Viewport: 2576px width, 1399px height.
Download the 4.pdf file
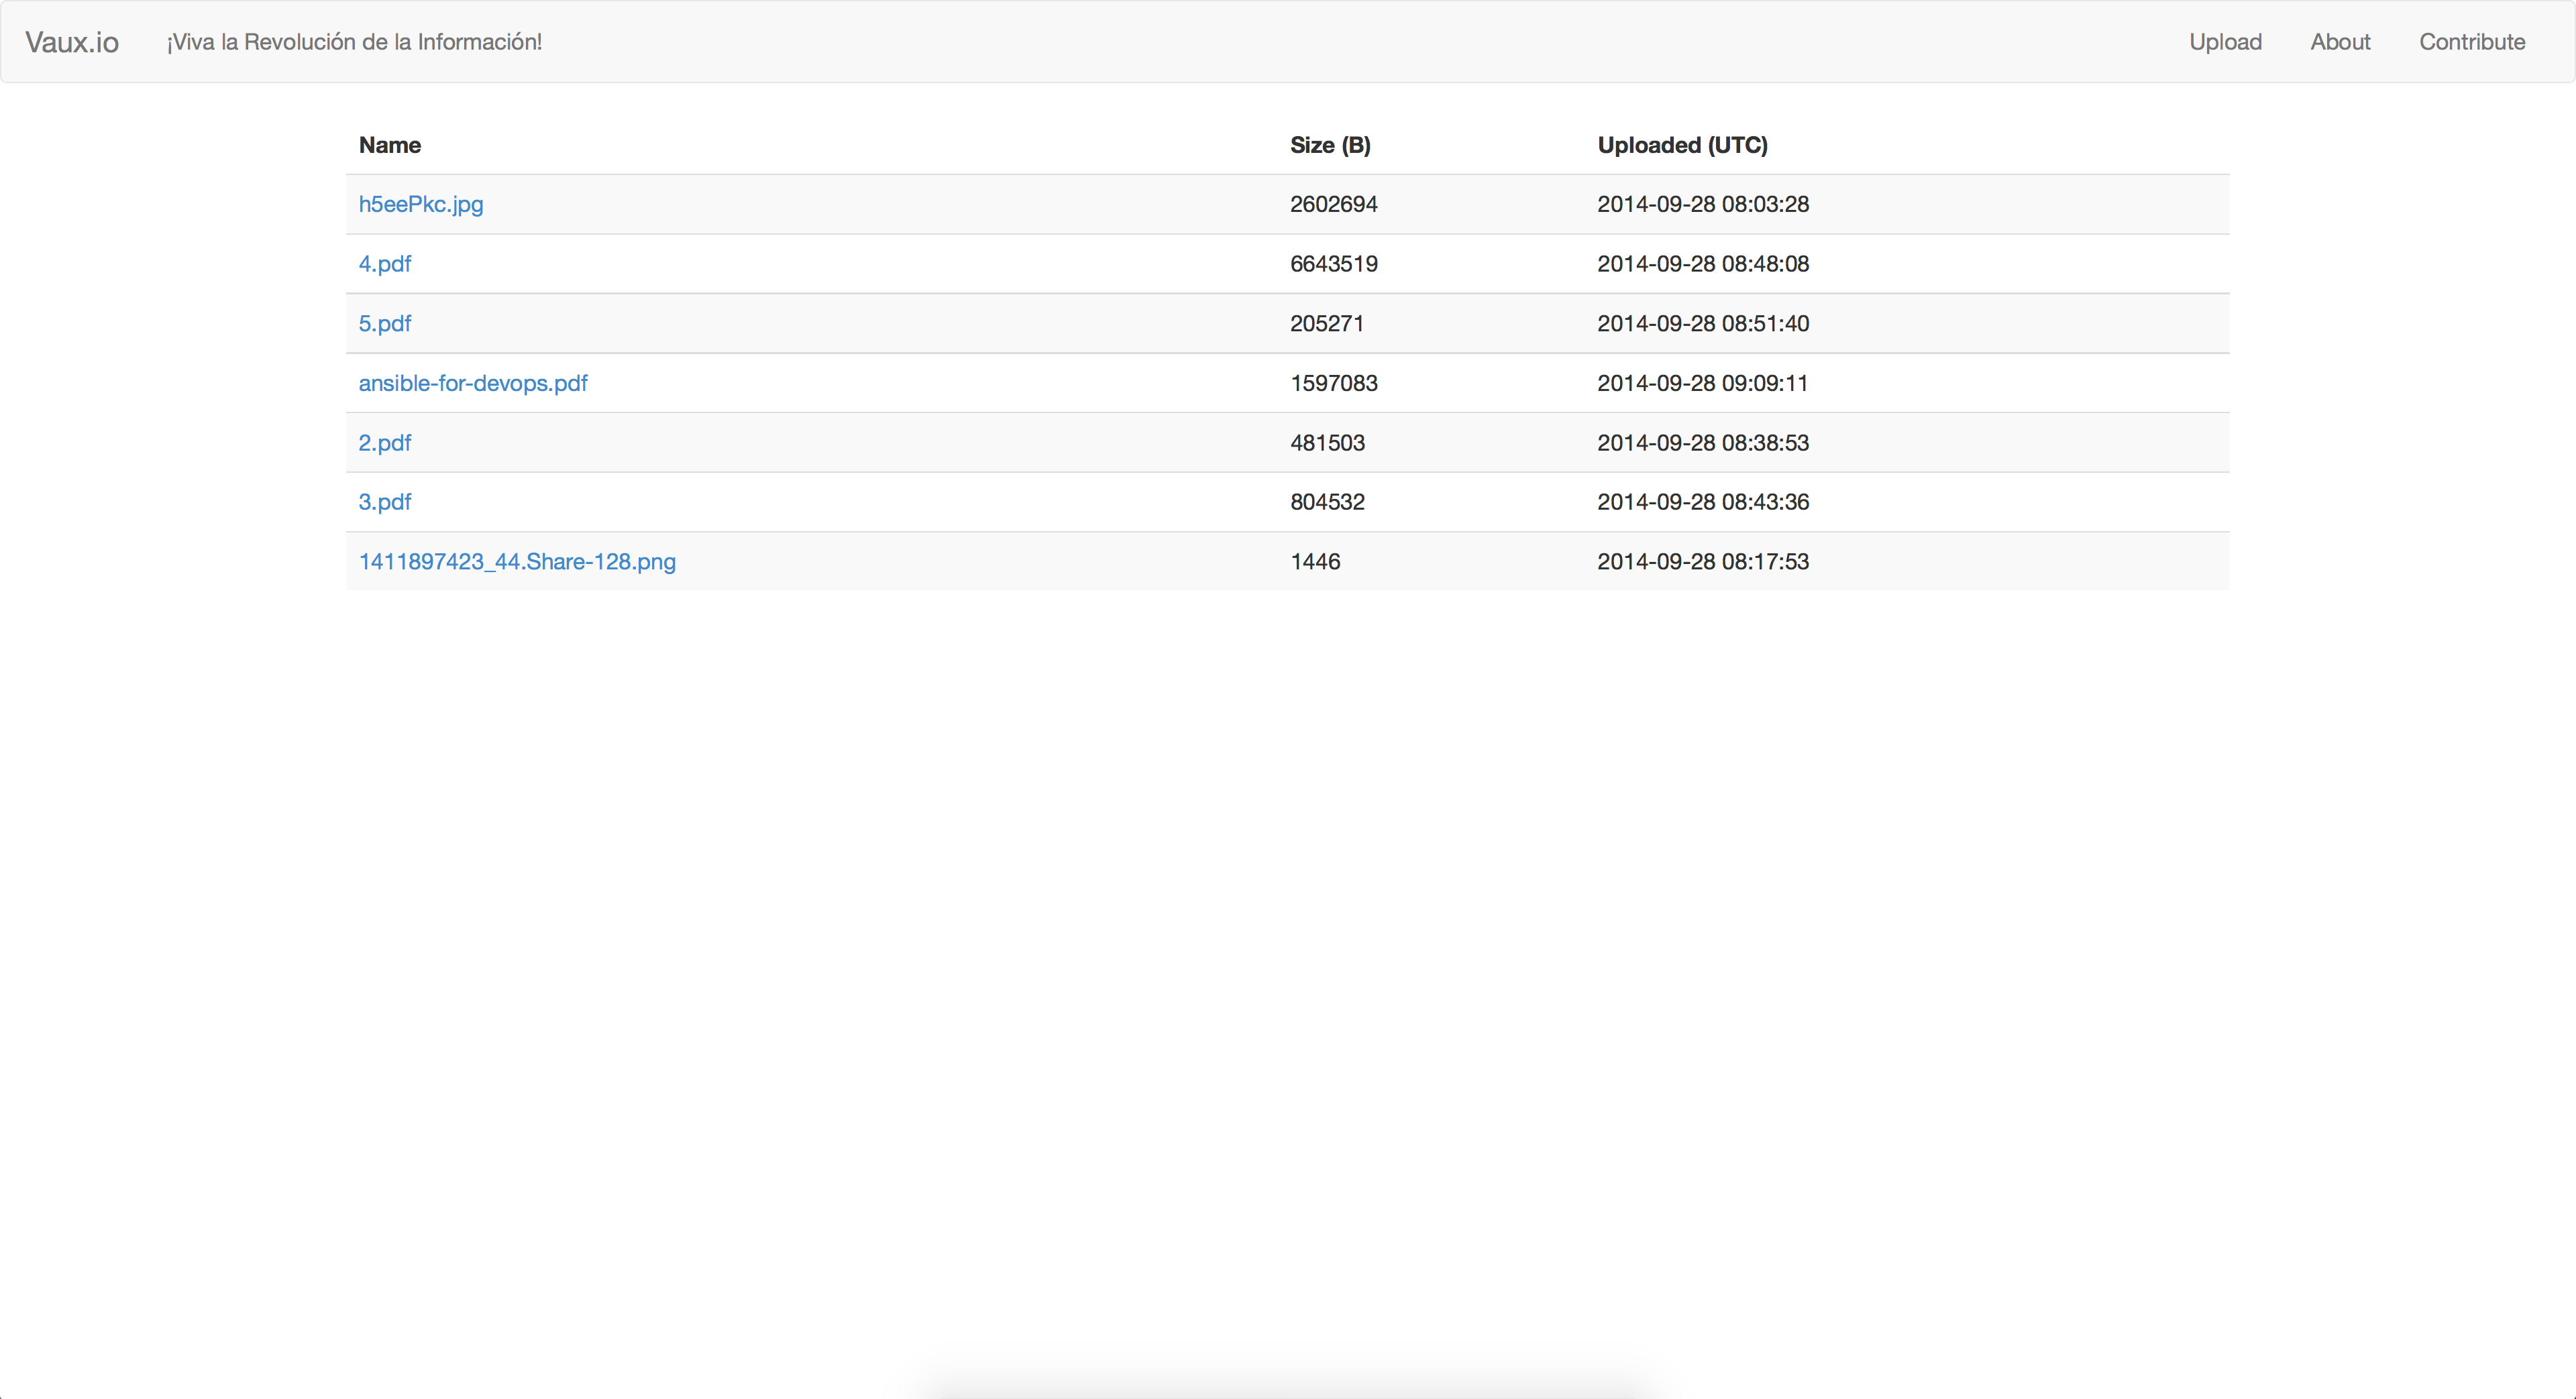click(x=384, y=264)
